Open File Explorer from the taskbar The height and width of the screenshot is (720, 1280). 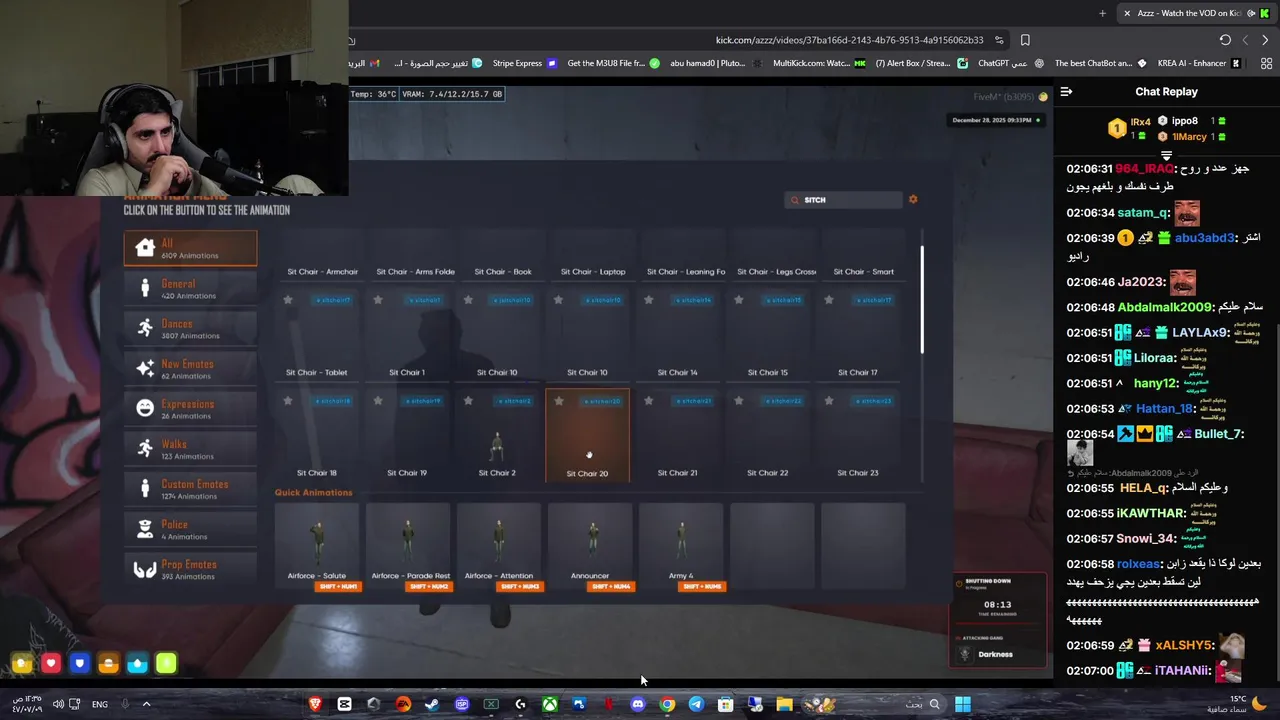coord(785,704)
